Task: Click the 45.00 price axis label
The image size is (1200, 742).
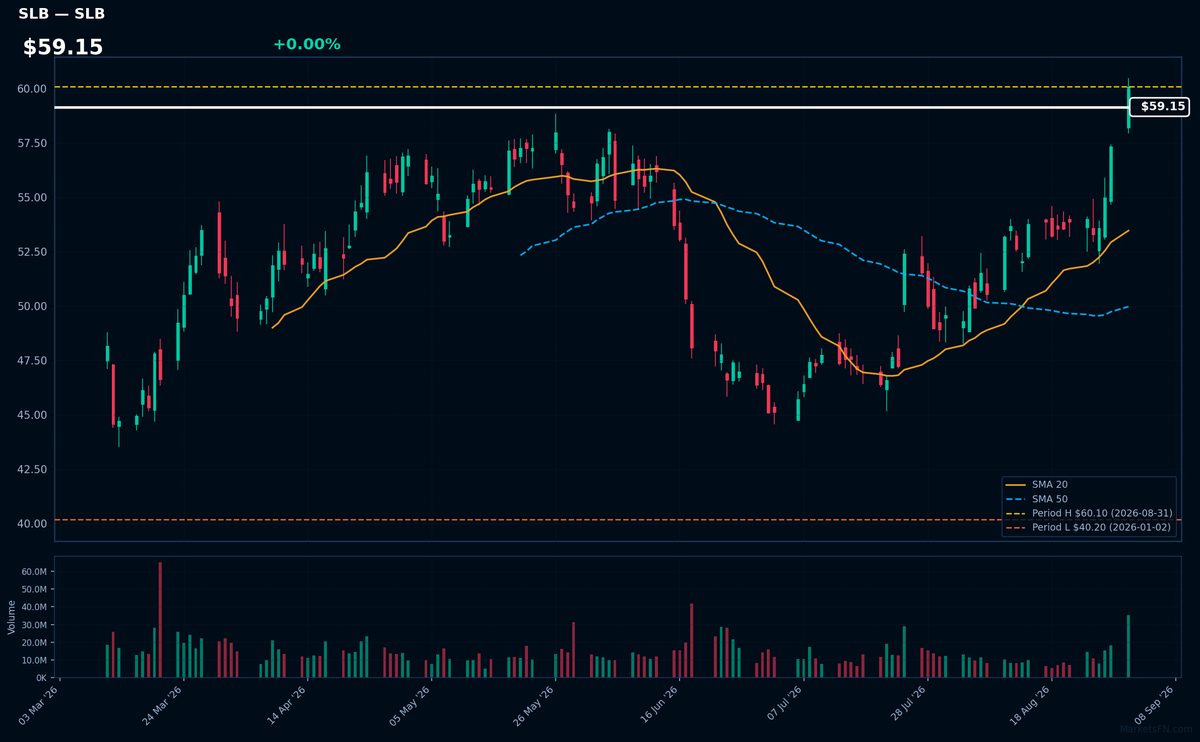Action: 32,415
